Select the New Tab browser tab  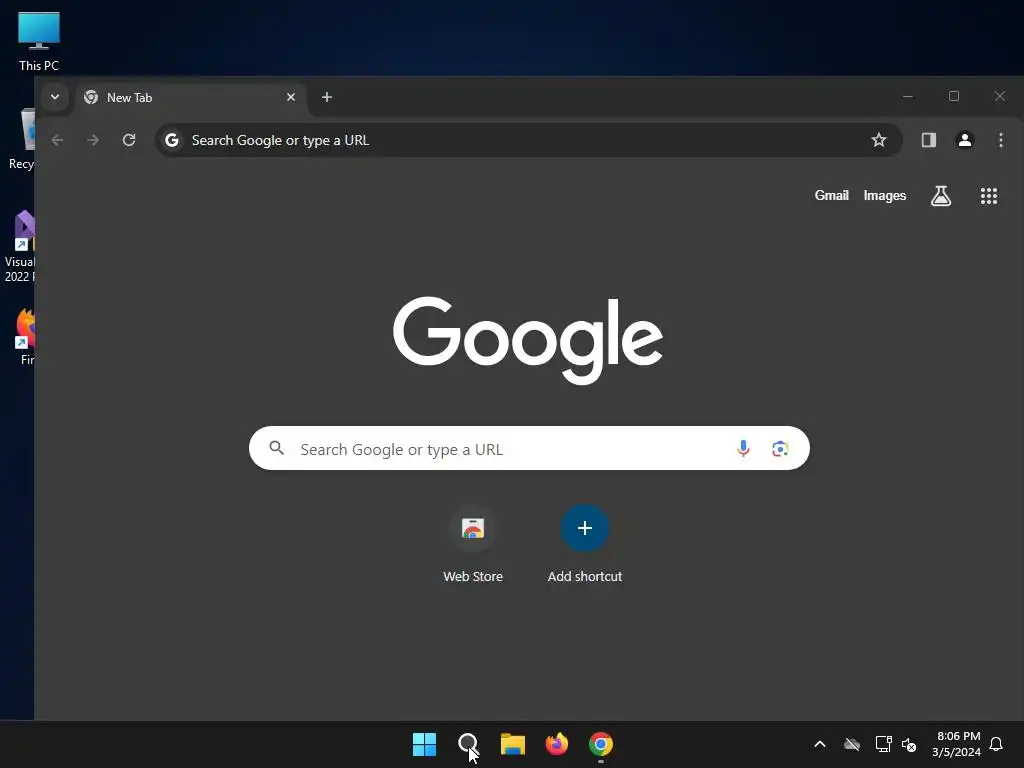point(190,98)
